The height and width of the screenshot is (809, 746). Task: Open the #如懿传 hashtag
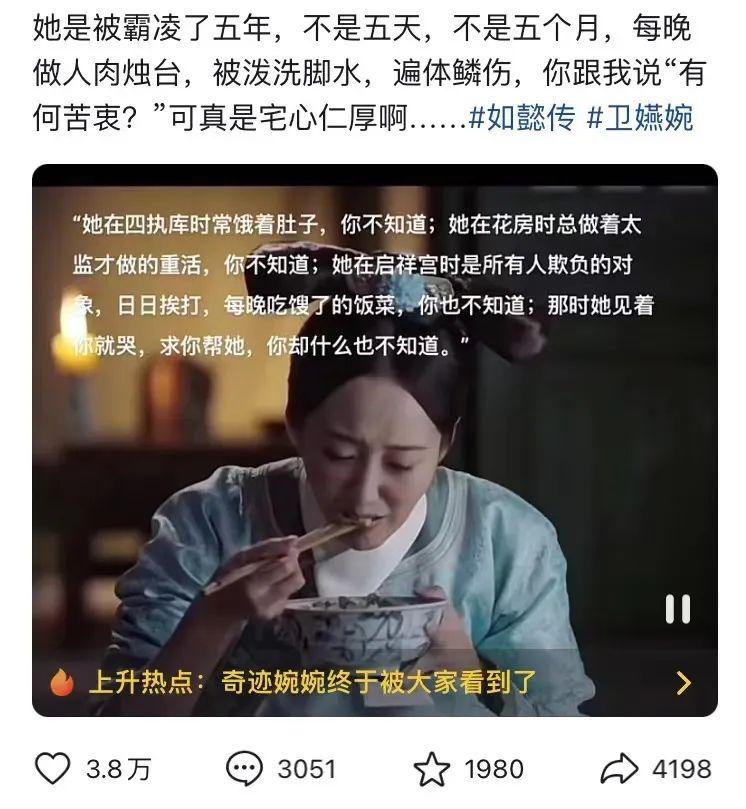click(x=522, y=117)
